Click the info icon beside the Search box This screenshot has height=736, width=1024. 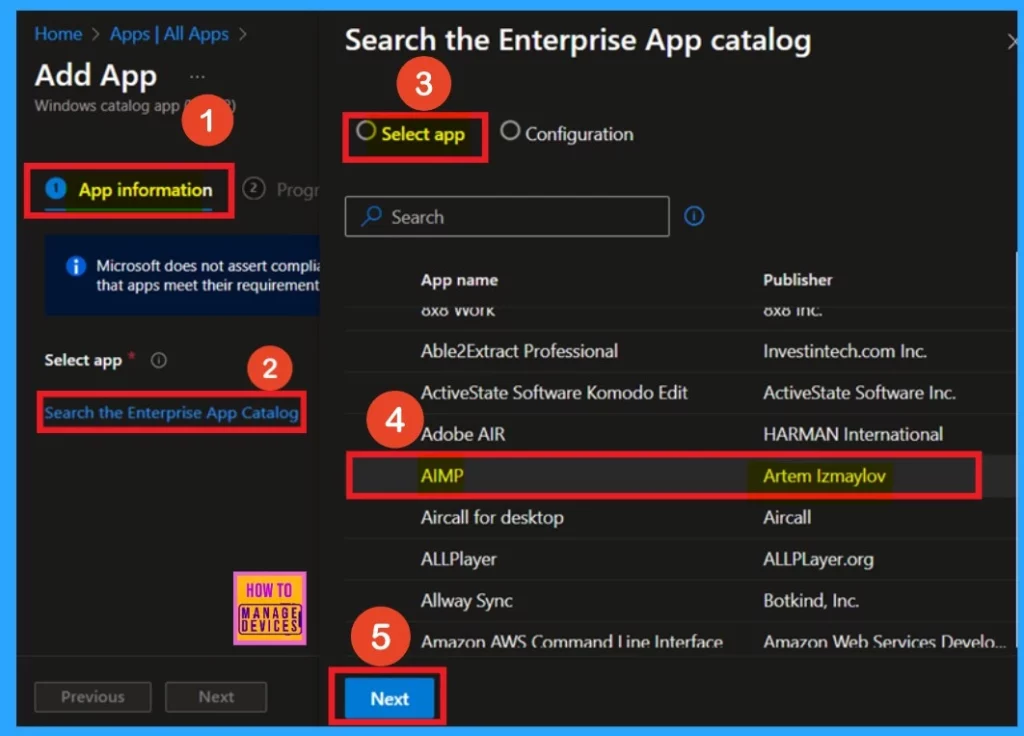pos(694,216)
